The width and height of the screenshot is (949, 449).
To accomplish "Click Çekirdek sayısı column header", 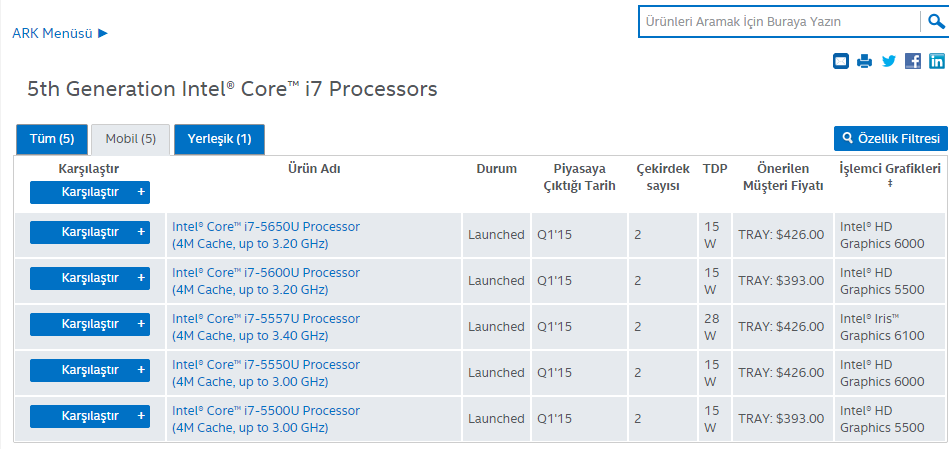I will [663, 177].
